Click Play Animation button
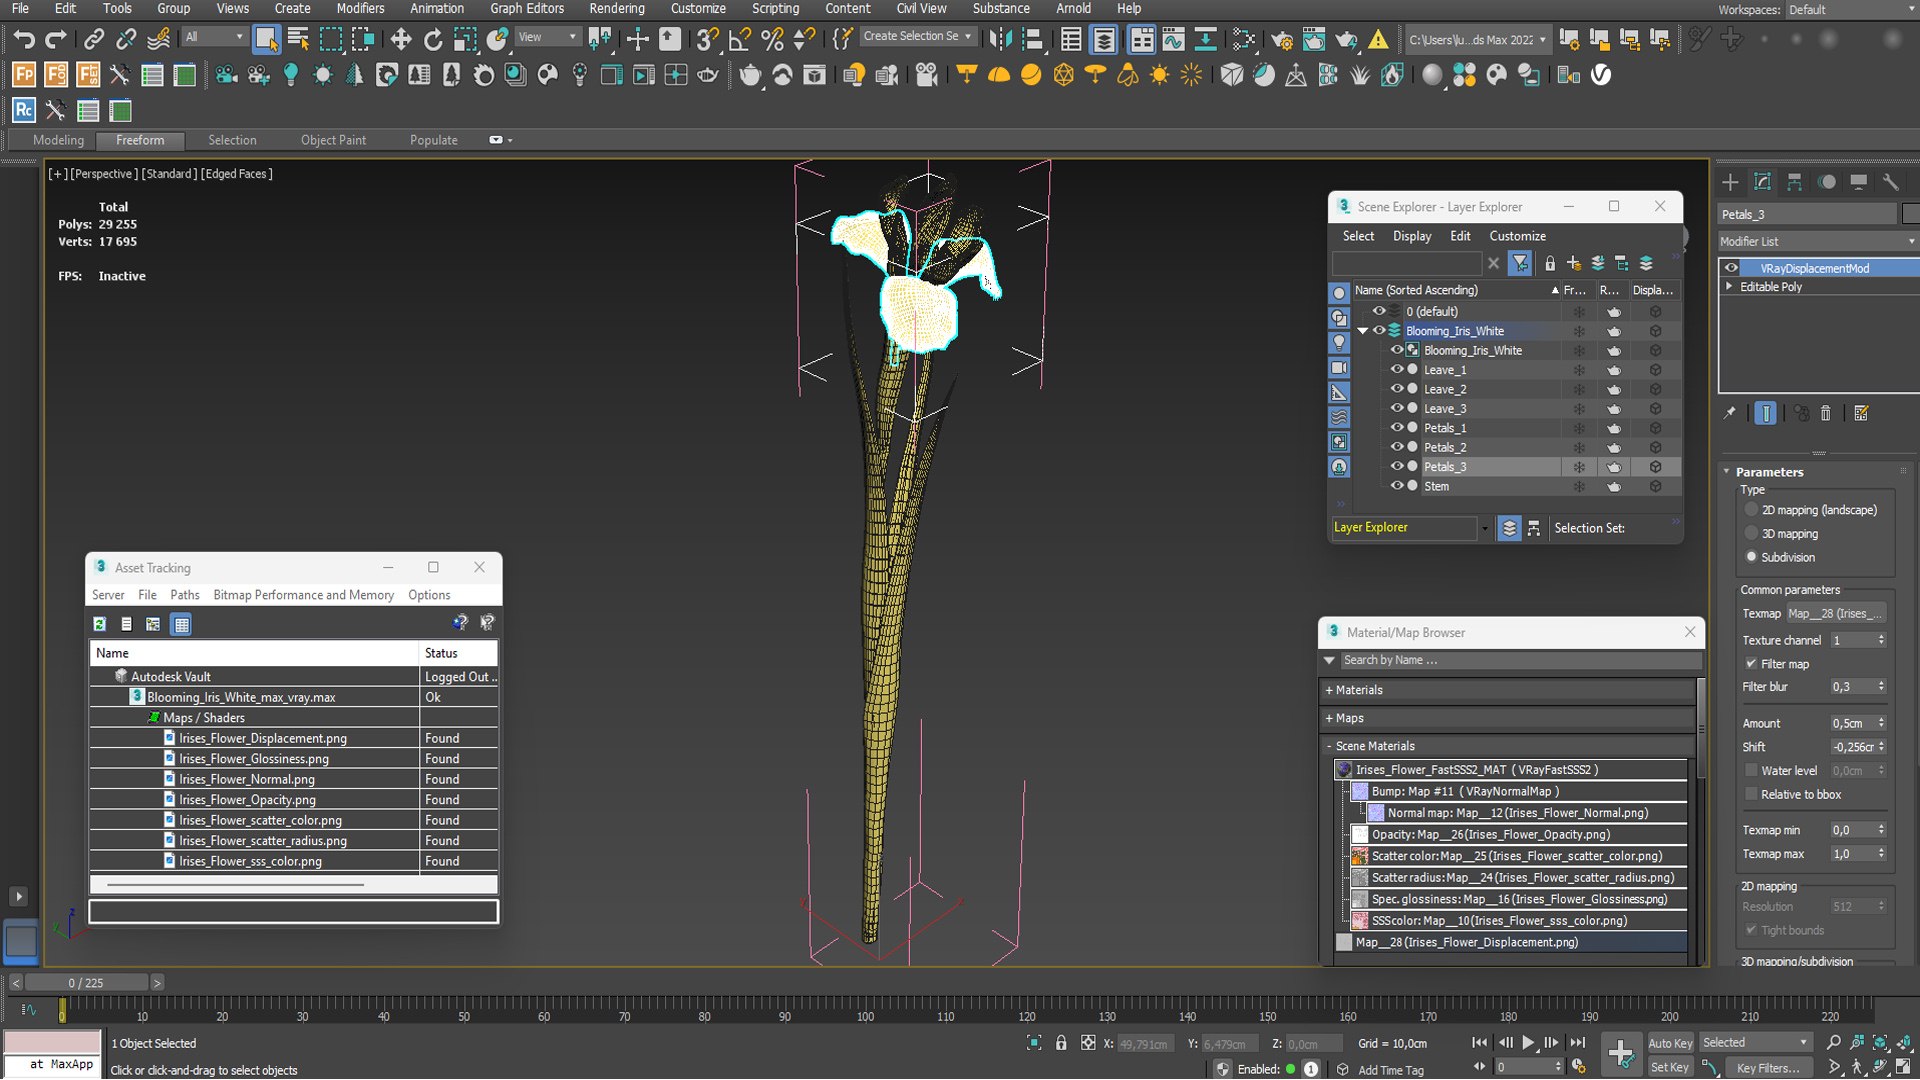 pos(1528,1042)
